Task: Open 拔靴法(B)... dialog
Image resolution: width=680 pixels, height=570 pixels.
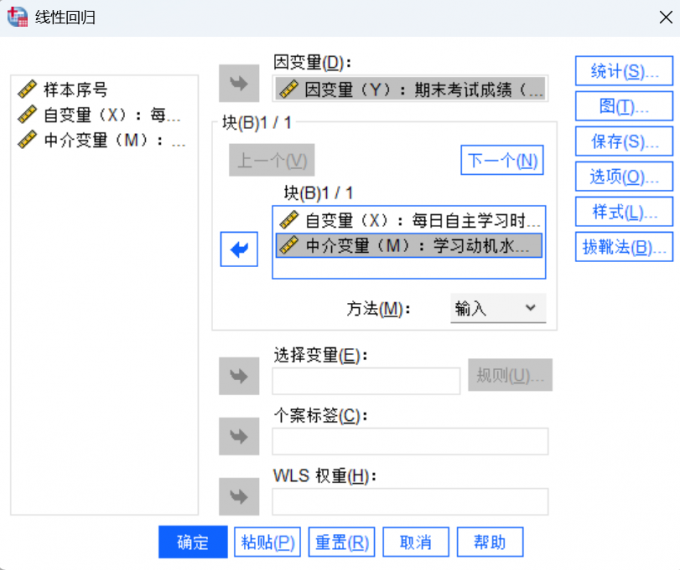Action: tap(624, 247)
